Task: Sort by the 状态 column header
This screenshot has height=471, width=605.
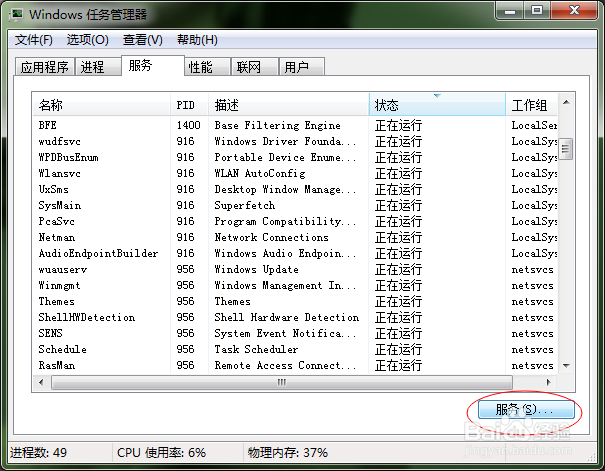Action: pos(437,105)
